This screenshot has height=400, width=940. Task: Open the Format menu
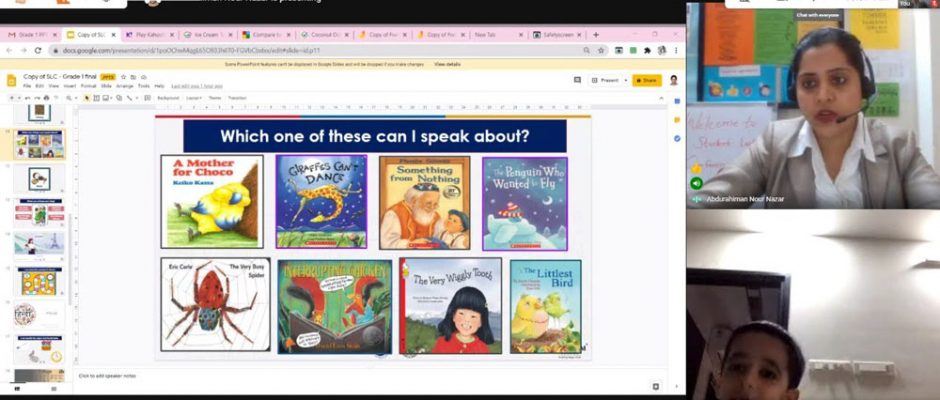[x=88, y=86]
